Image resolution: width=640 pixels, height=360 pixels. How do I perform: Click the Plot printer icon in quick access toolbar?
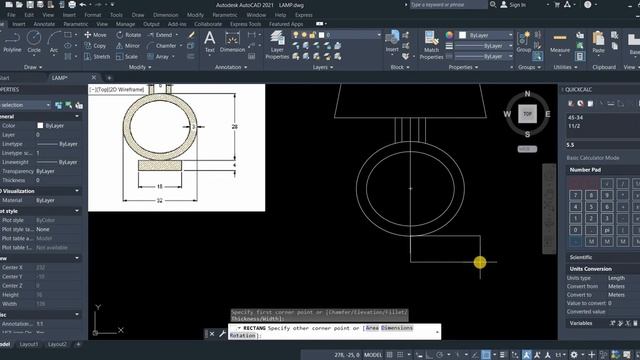pyautogui.click(x=72, y=4)
